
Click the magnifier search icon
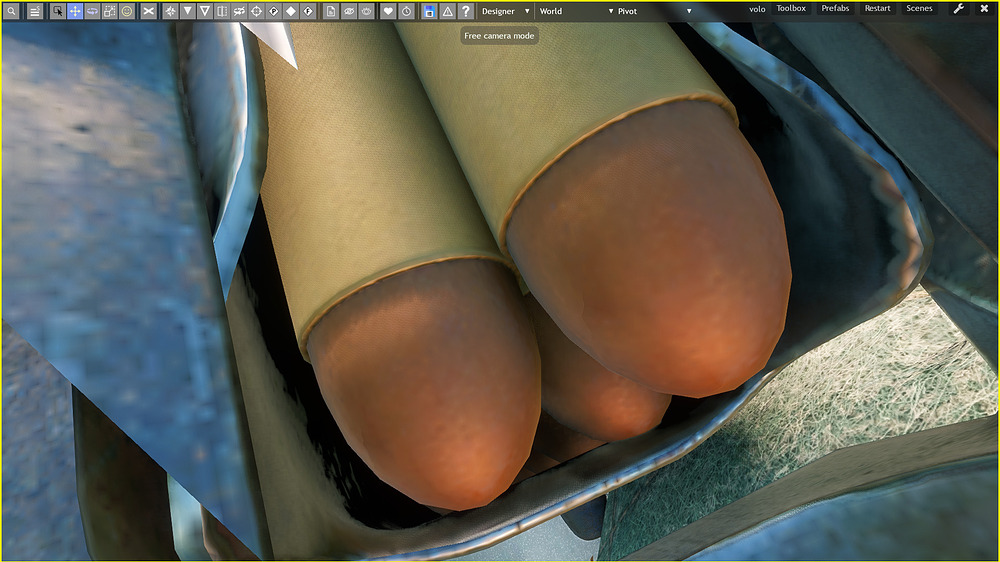pyautogui.click(x=11, y=11)
